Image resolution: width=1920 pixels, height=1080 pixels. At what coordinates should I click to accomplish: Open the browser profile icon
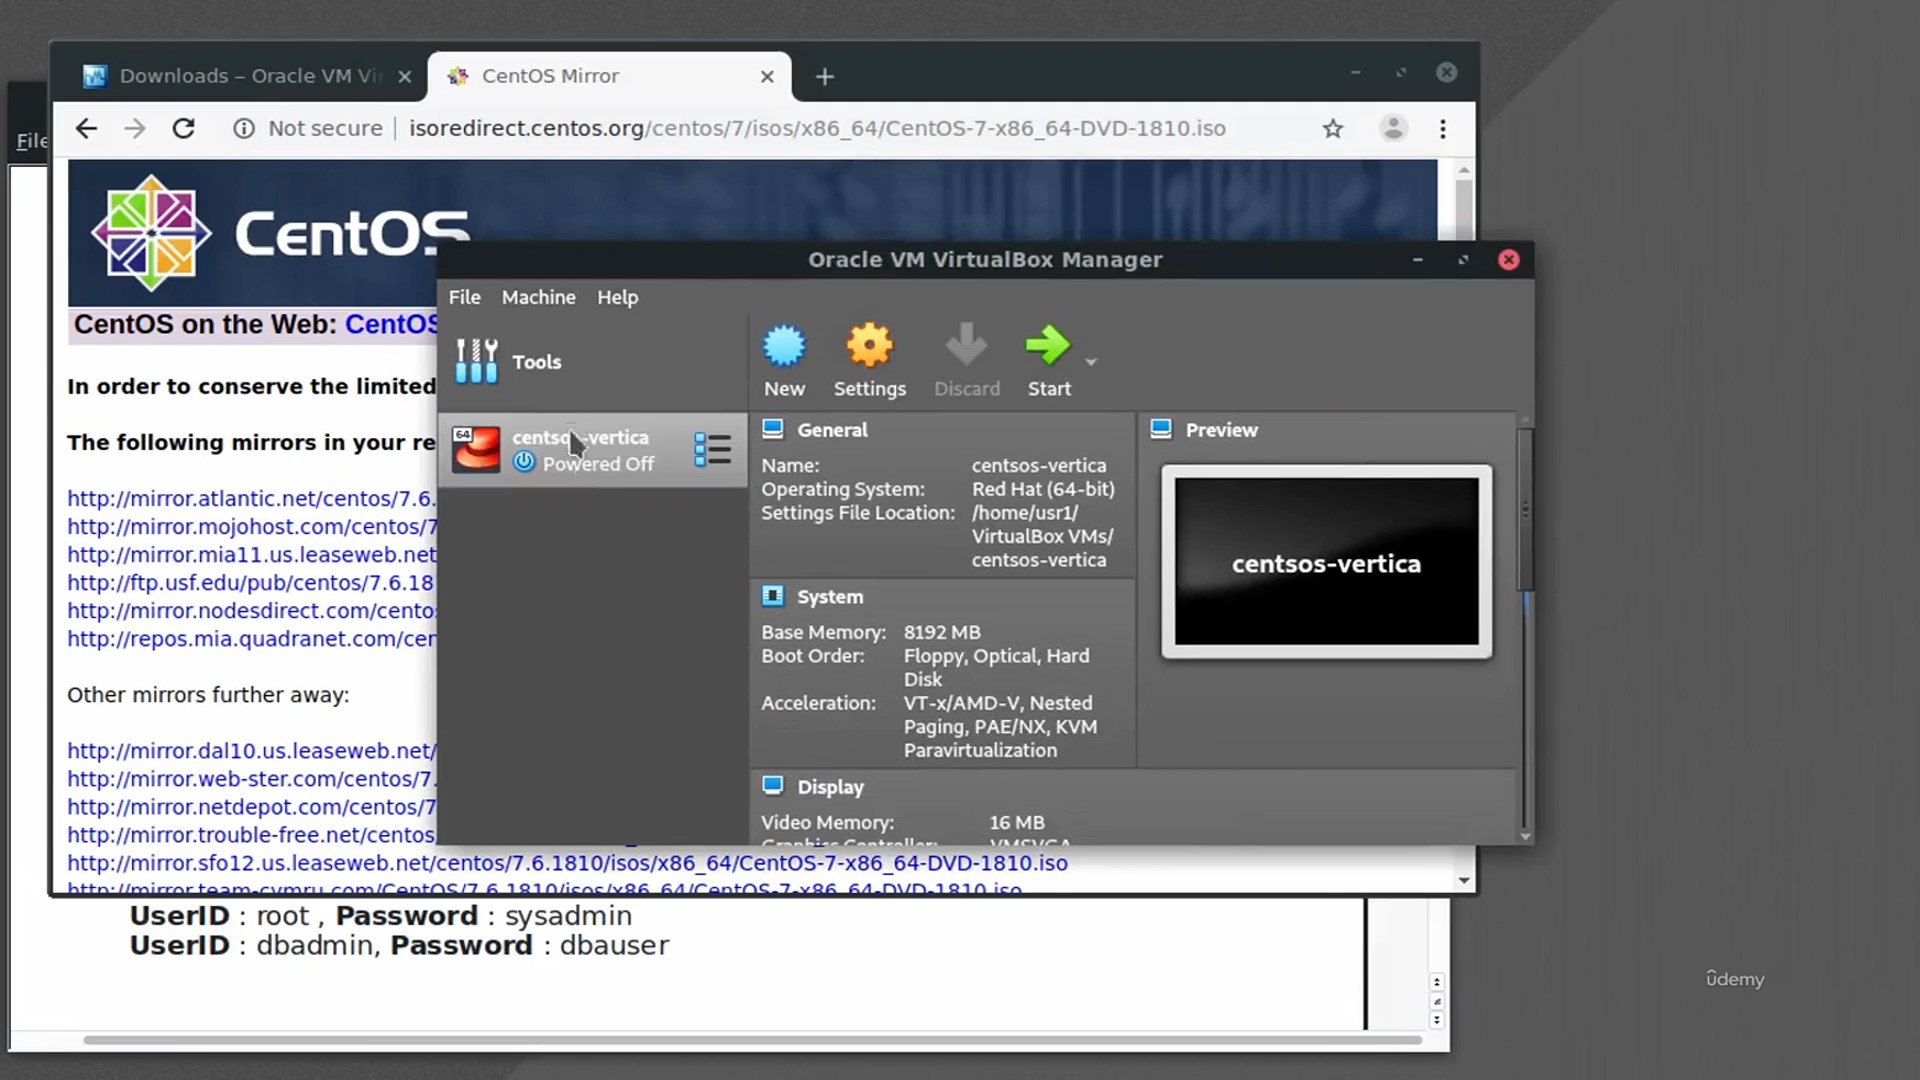click(x=1393, y=128)
